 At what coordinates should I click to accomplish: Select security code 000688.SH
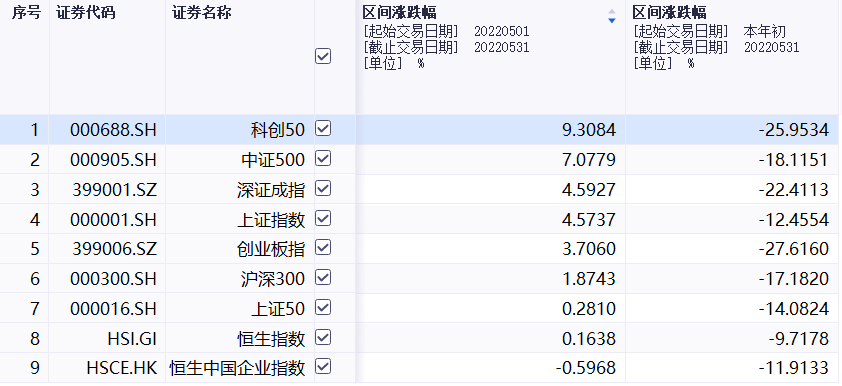pos(113,129)
